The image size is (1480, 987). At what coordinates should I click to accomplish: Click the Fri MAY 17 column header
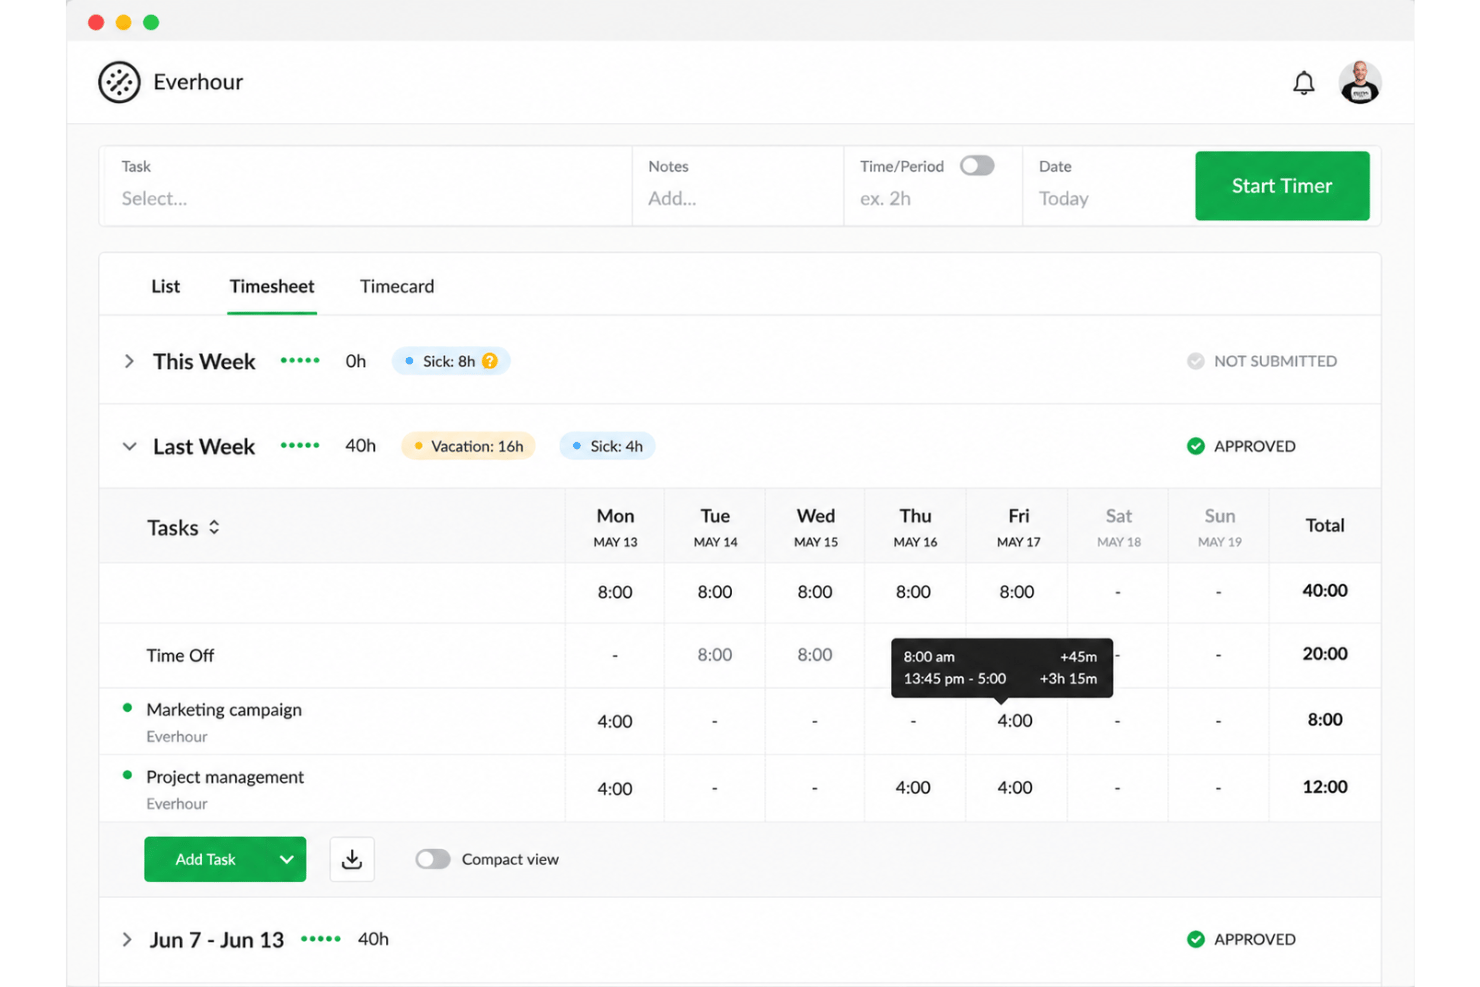(1018, 527)
